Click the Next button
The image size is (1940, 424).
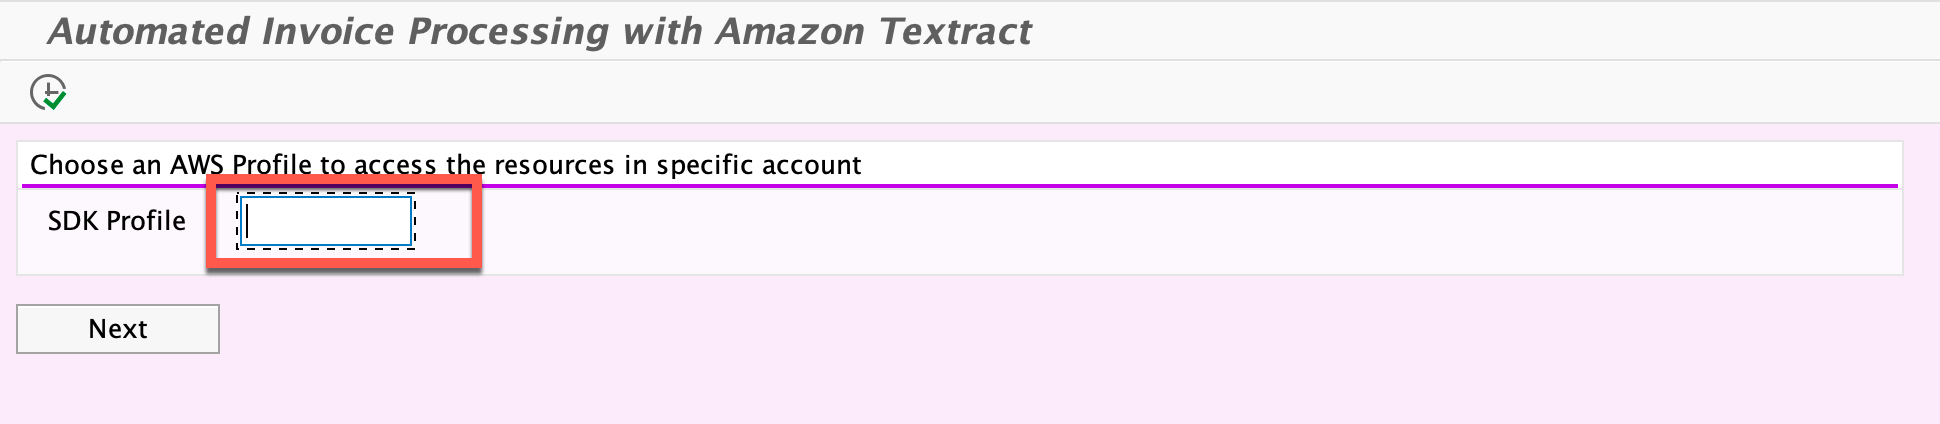118,329
